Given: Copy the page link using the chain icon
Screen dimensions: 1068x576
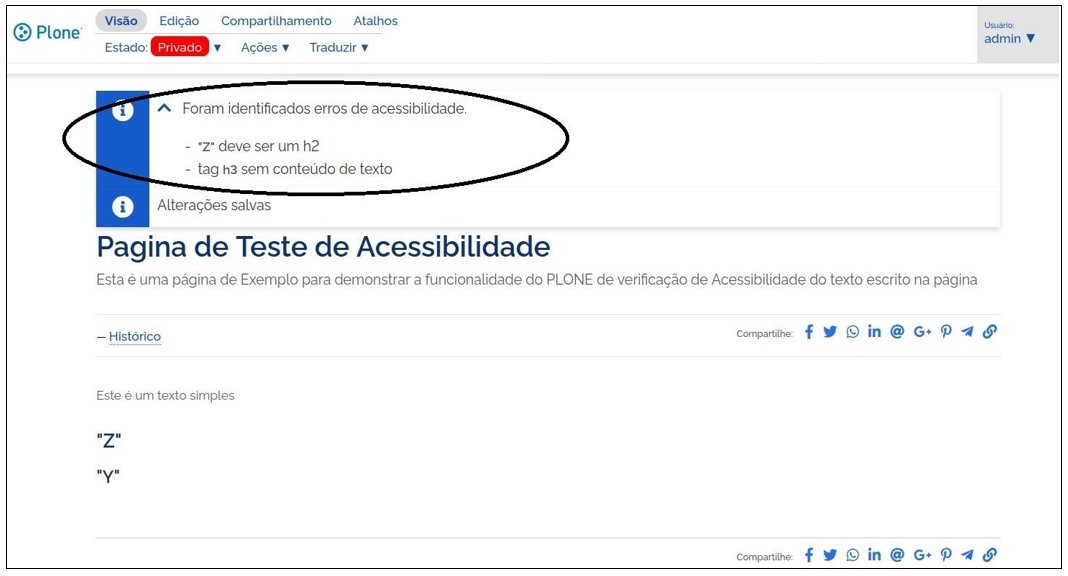Looking at the screenshot, I should pos(990,331).
